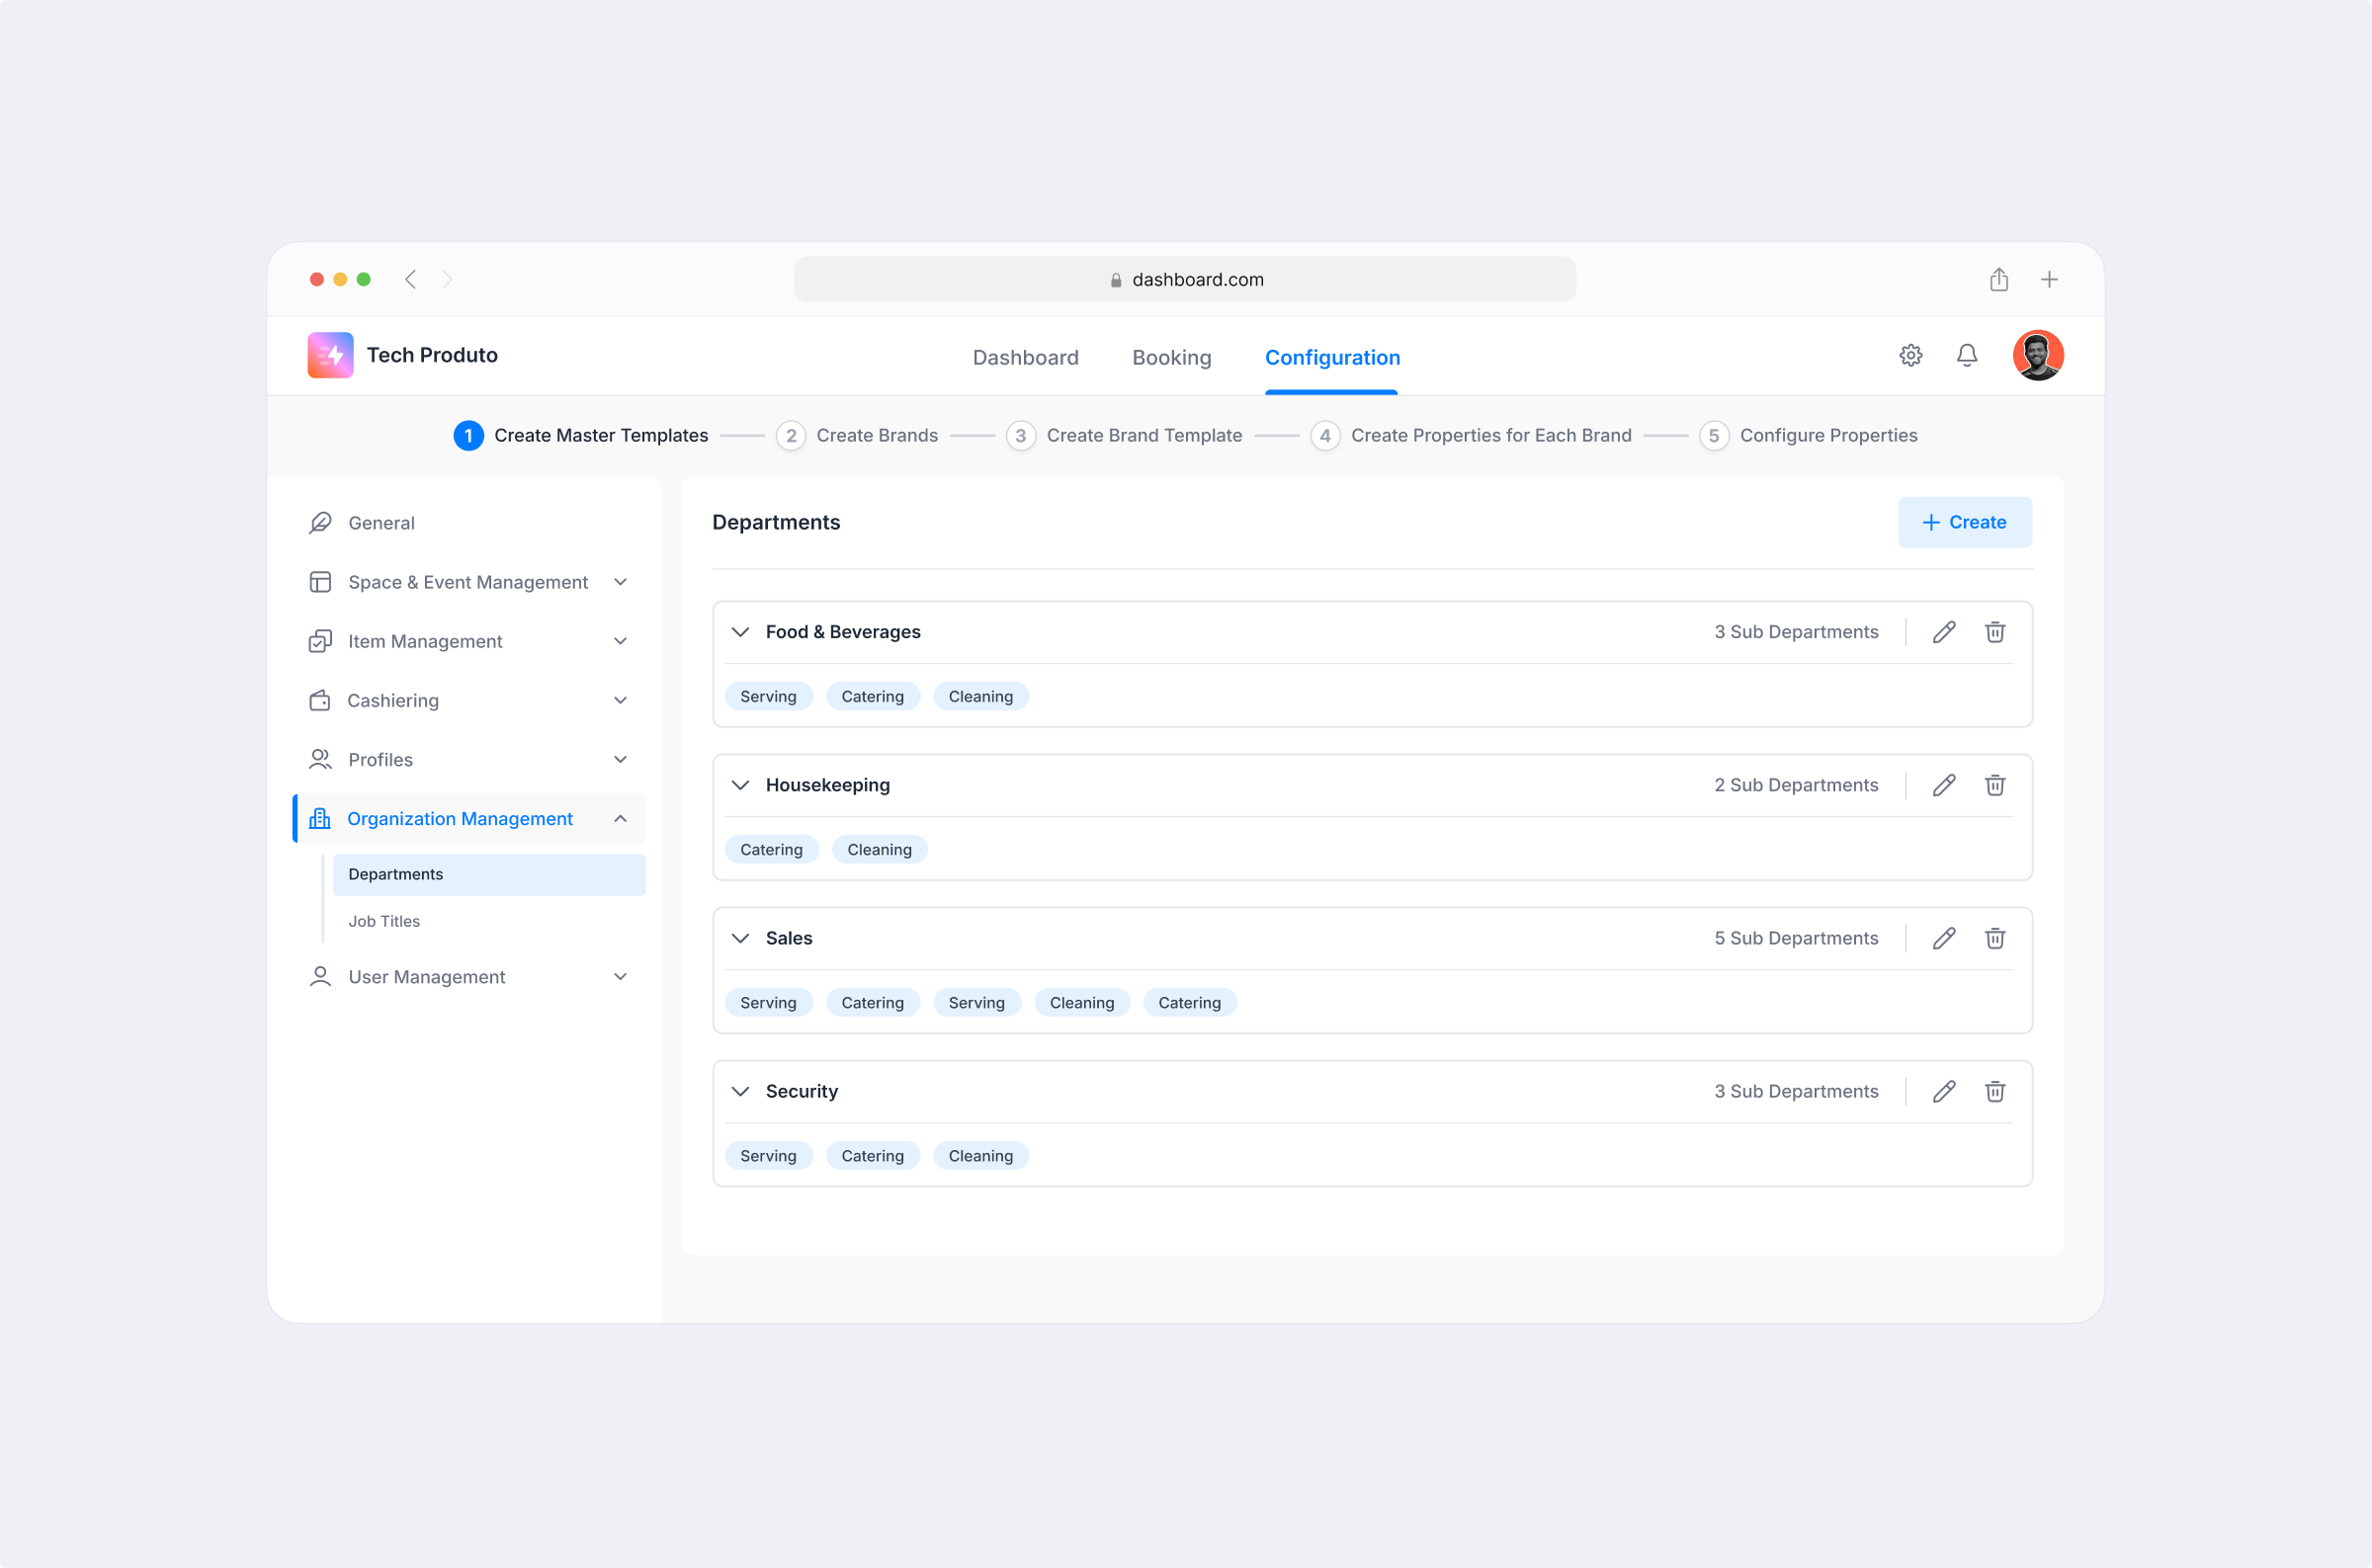The height and width of the screenshot is (1568, 2372).
Task: Edit the Food & Beverages department
Action: (x=1945, y=632)
